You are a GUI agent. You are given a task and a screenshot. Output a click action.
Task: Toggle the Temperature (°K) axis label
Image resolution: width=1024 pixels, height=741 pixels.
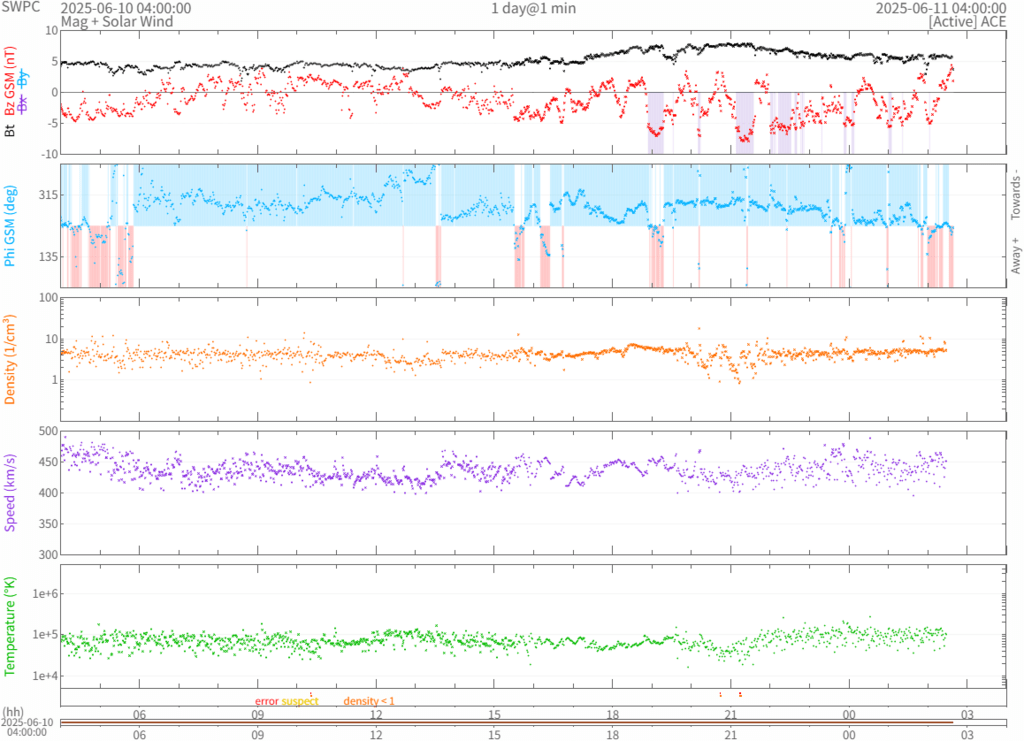10,626
